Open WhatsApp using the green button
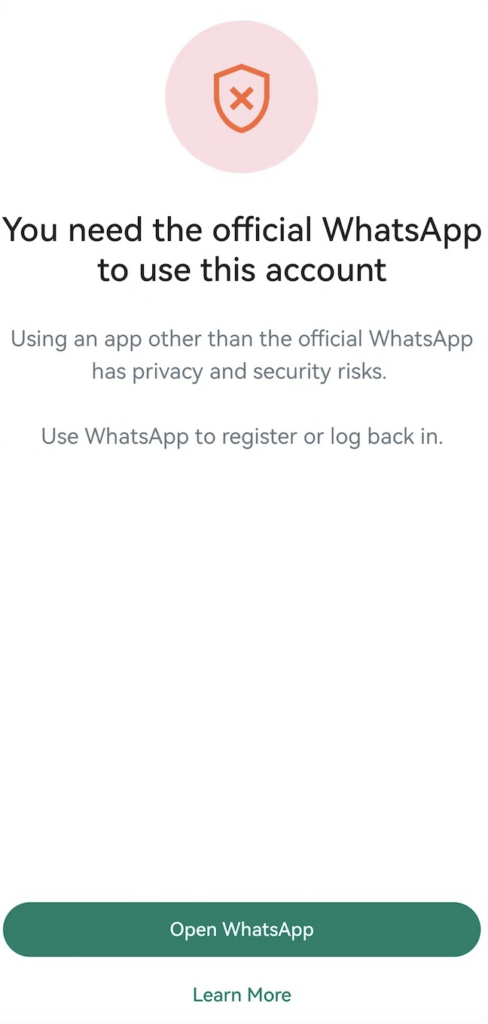This screenshot has height=1024, width=488. click(242, 929)
